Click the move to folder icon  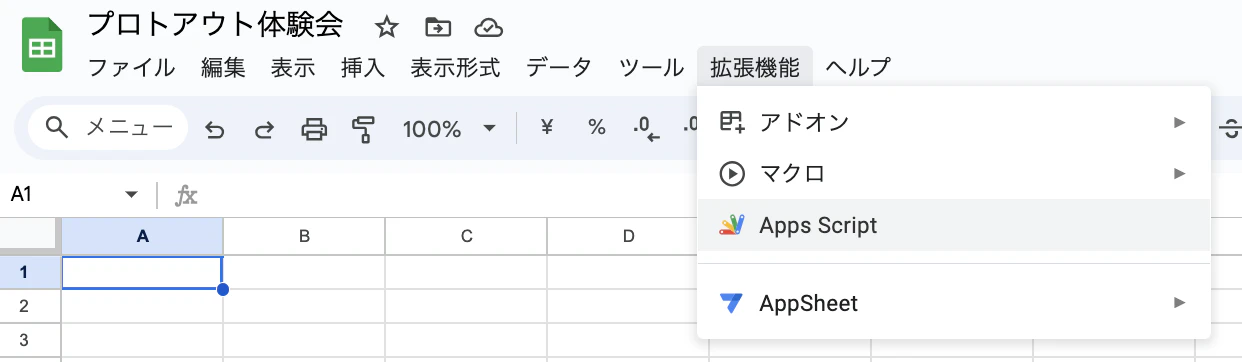click(x=437, y=27)
